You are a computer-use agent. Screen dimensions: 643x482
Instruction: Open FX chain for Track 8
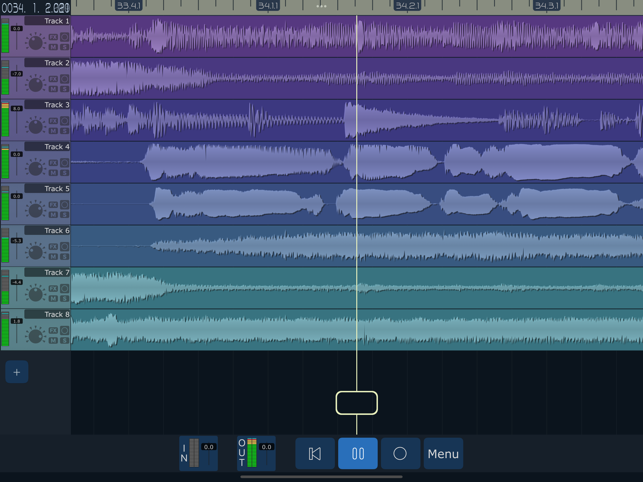(53, 330)
